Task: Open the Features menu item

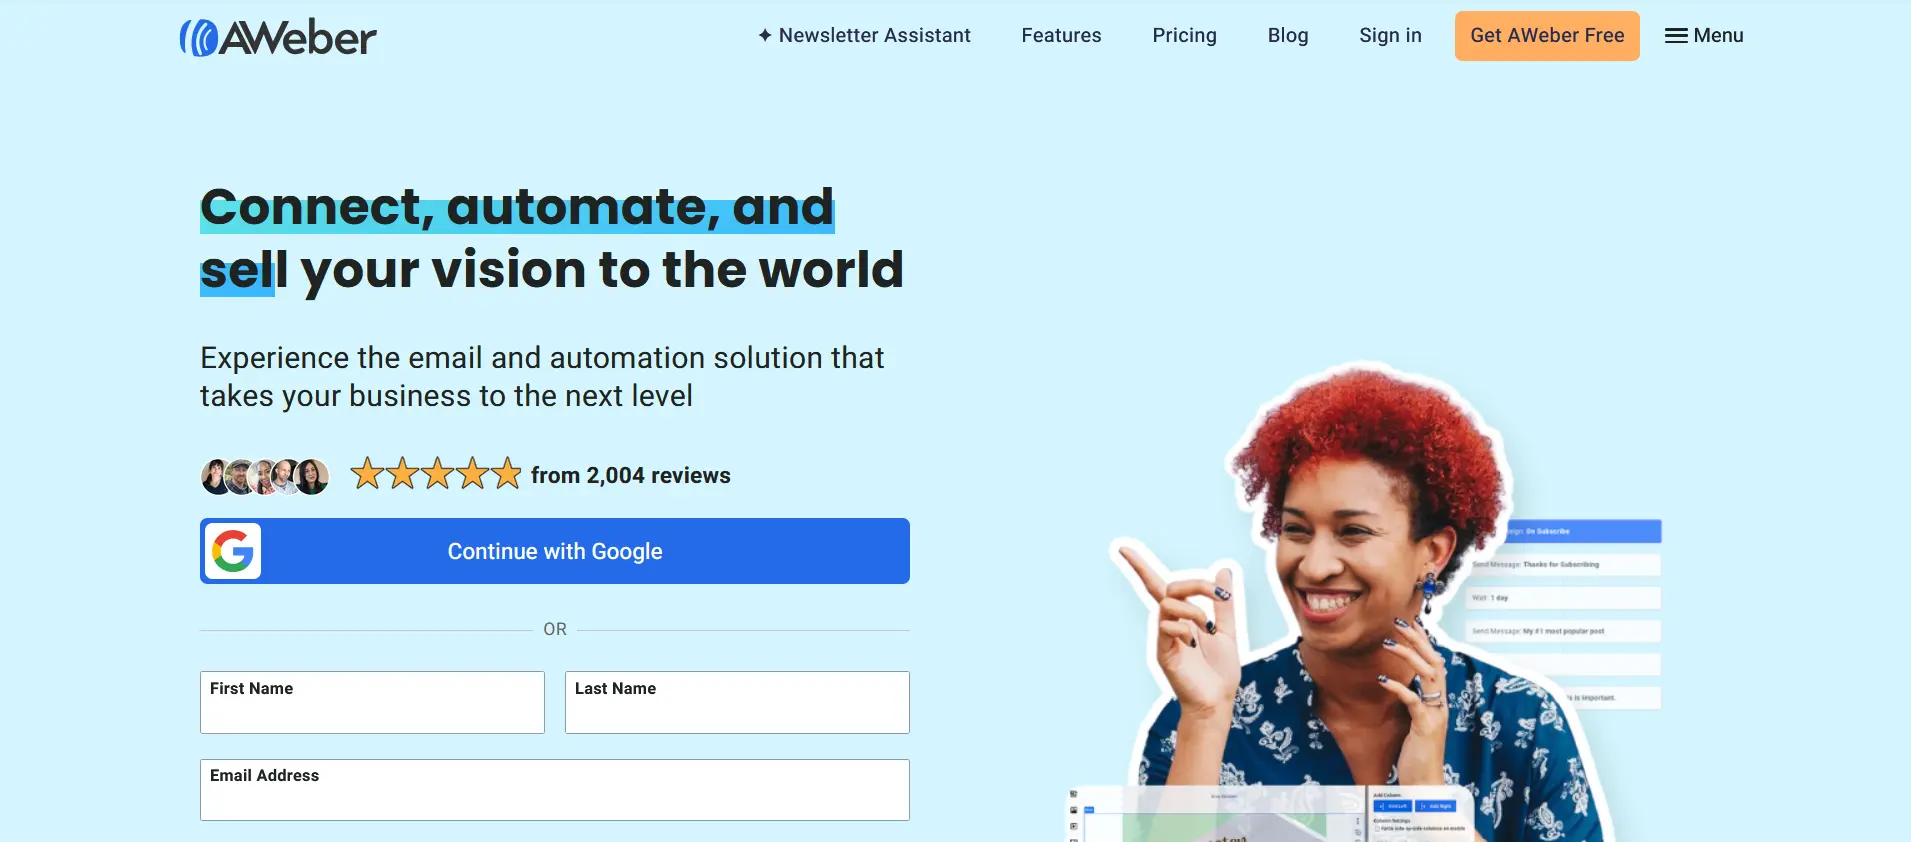Action: point(1061,35)
